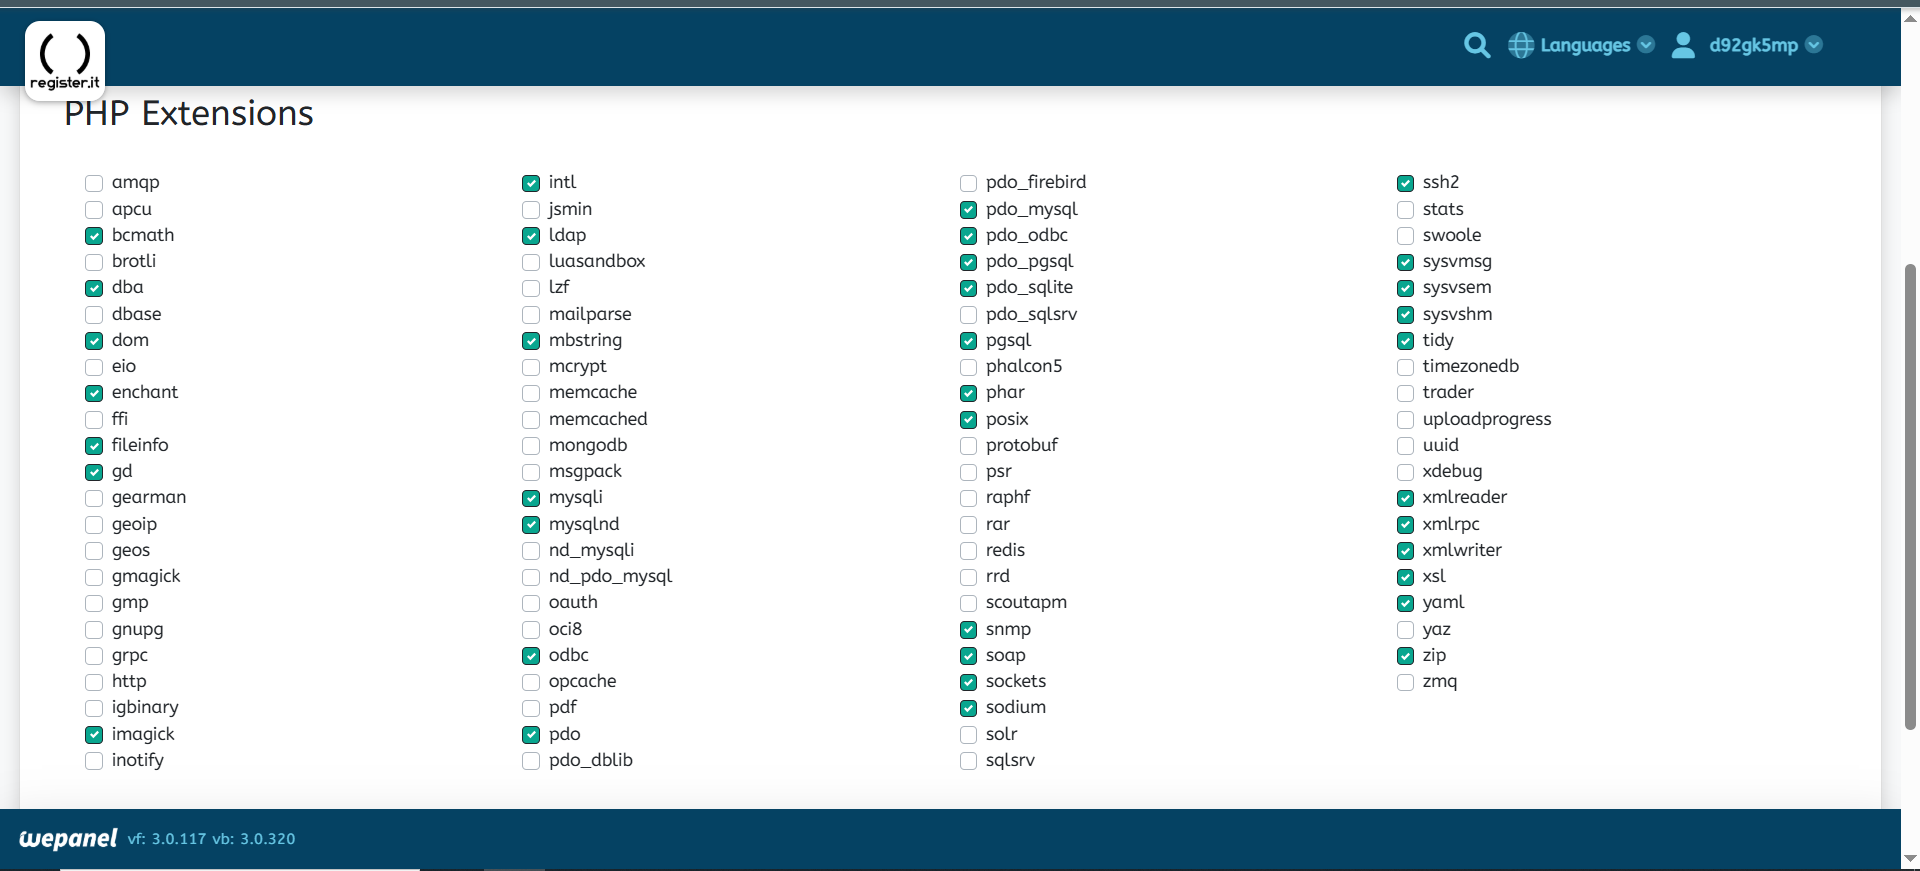Screen dimensions: 1920x871
Task: Uncheck the imagick extension
Action: 94,735
